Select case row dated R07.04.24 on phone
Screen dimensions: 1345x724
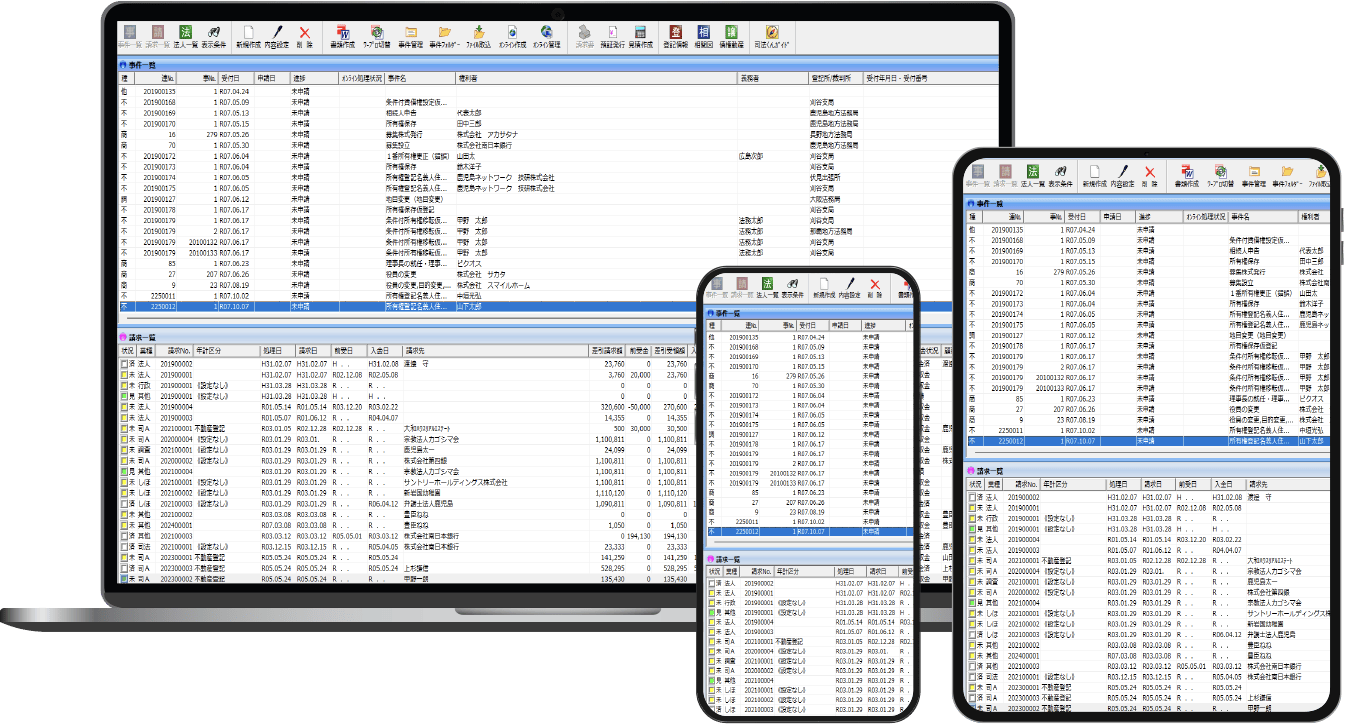(812, 338)
